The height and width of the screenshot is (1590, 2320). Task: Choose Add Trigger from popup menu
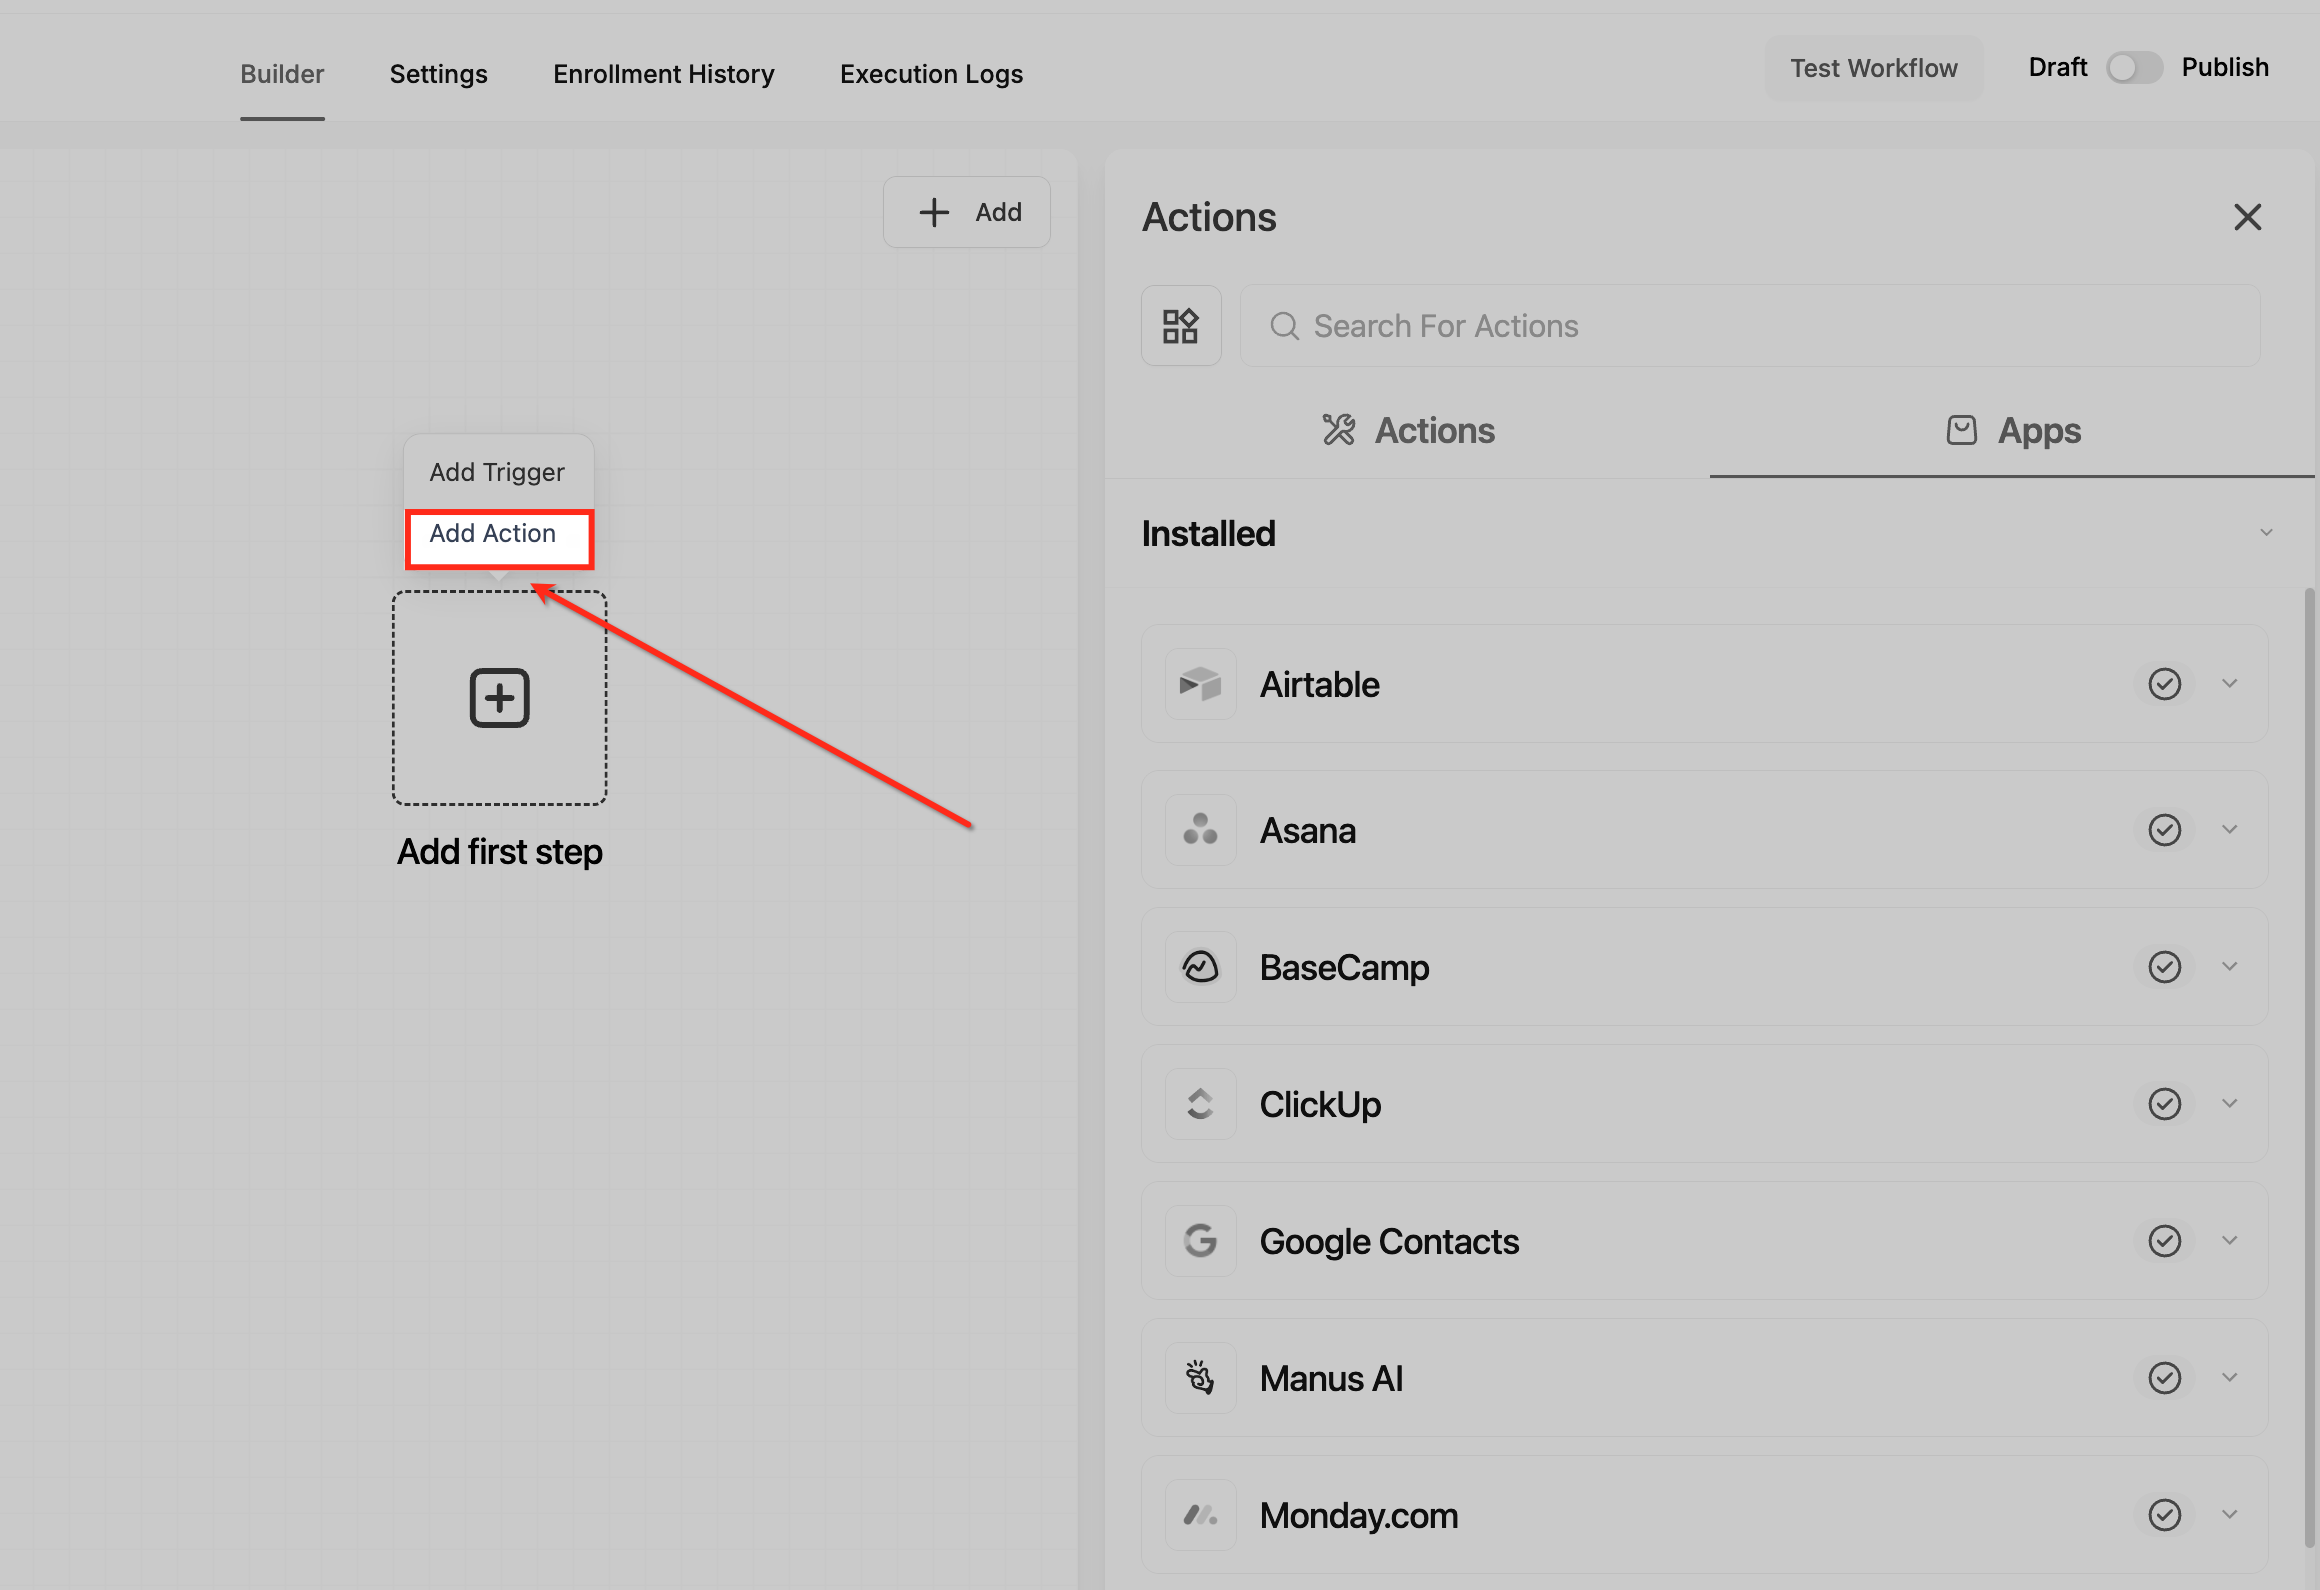[x=497, y=472]
